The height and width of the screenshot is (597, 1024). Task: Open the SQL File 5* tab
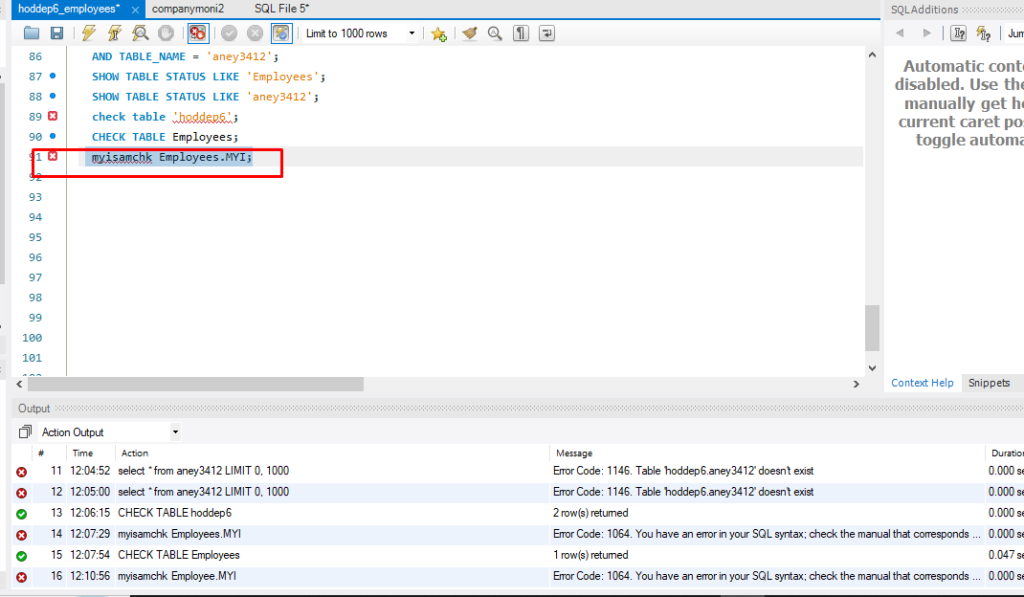(281, 8)
